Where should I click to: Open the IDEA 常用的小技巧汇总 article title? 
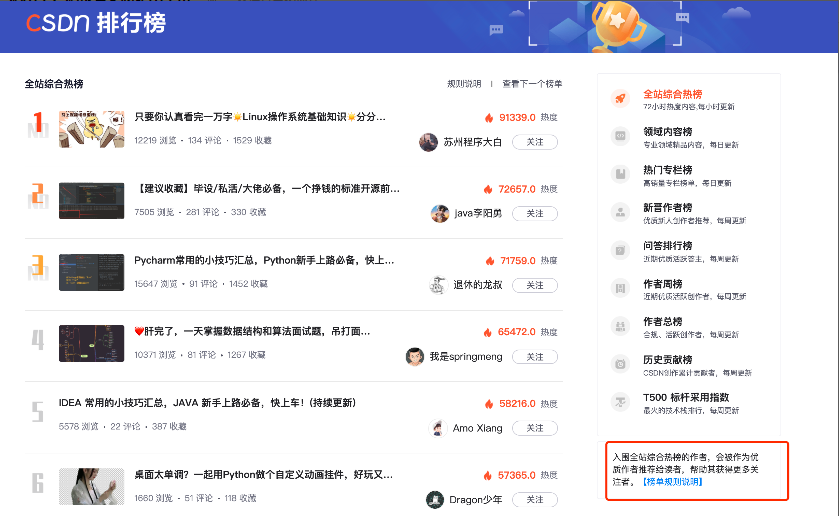(x=207, y=403)
